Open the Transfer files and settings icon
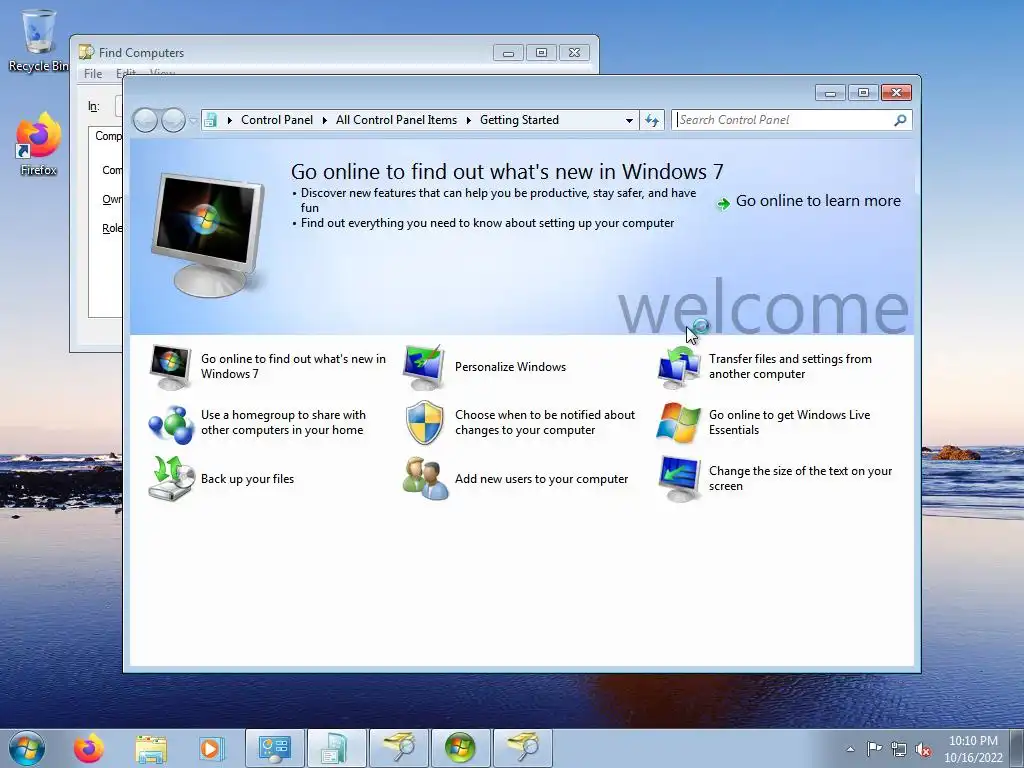Viewport: 1024px width, 768px height. point(678,367)
